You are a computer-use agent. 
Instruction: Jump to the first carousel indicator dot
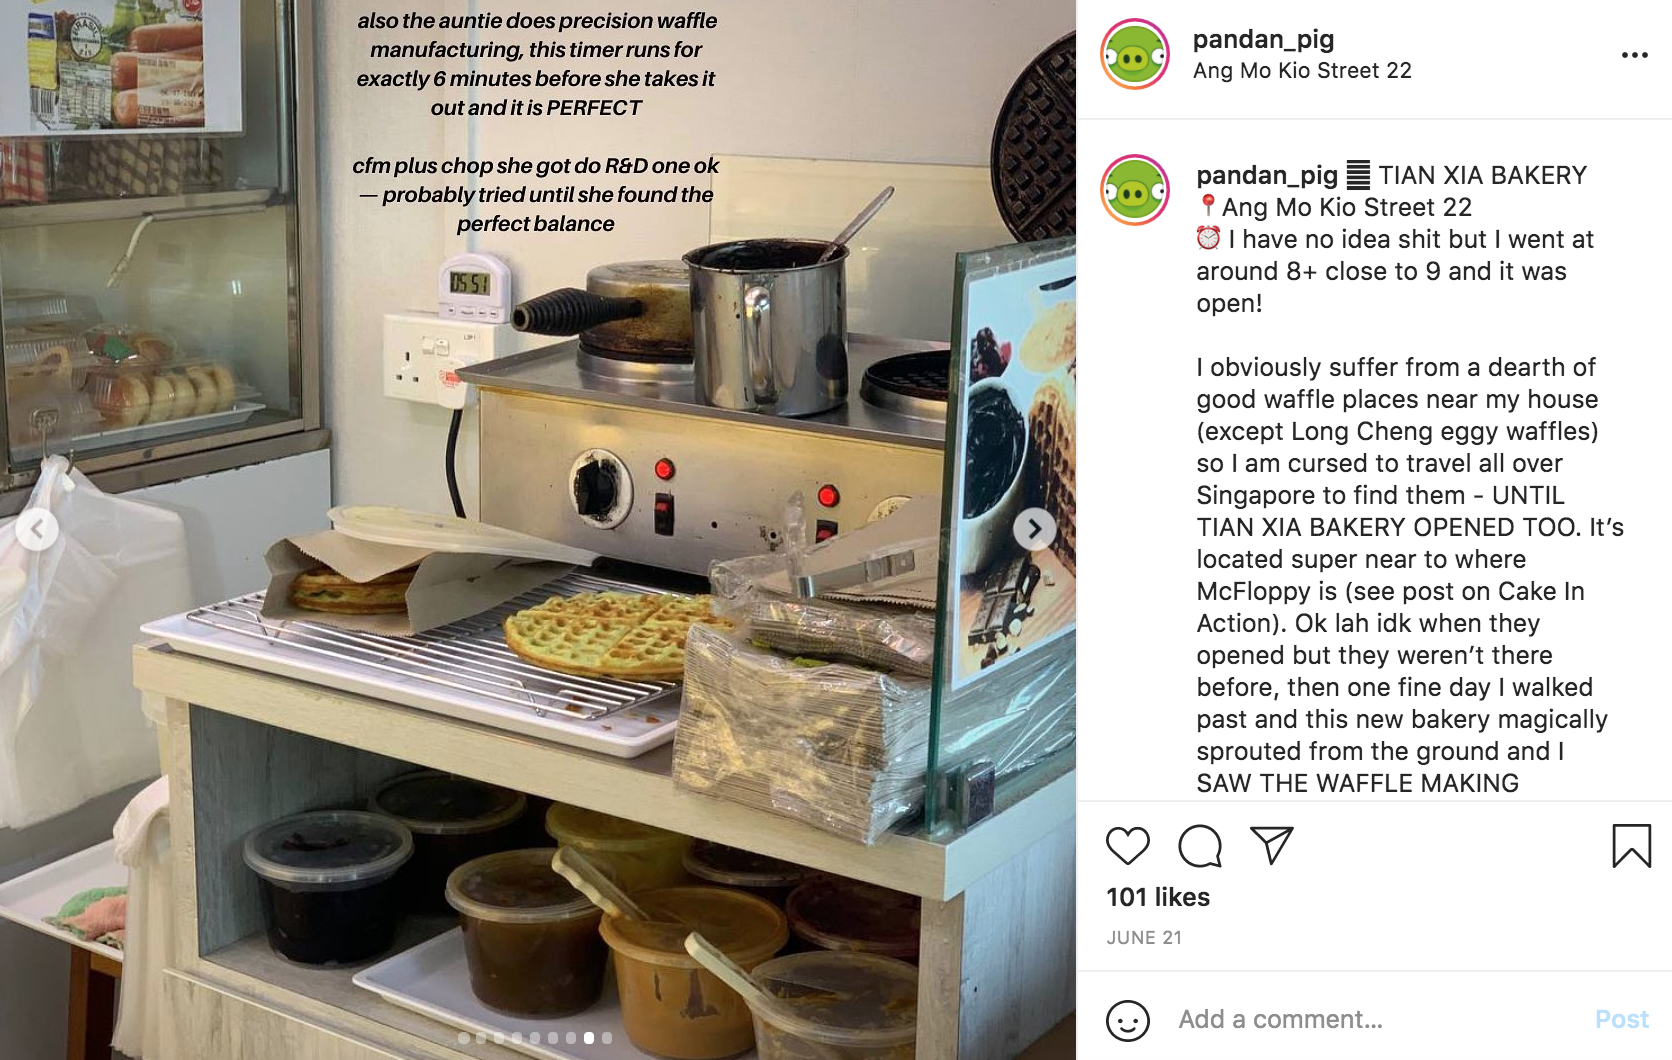point(463,1038)
